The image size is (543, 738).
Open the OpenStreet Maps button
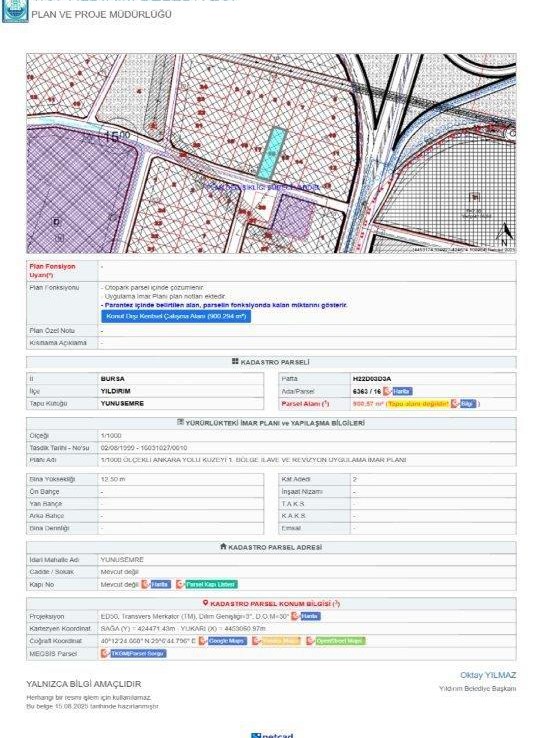pyautogui.click(x=340, y=641)
